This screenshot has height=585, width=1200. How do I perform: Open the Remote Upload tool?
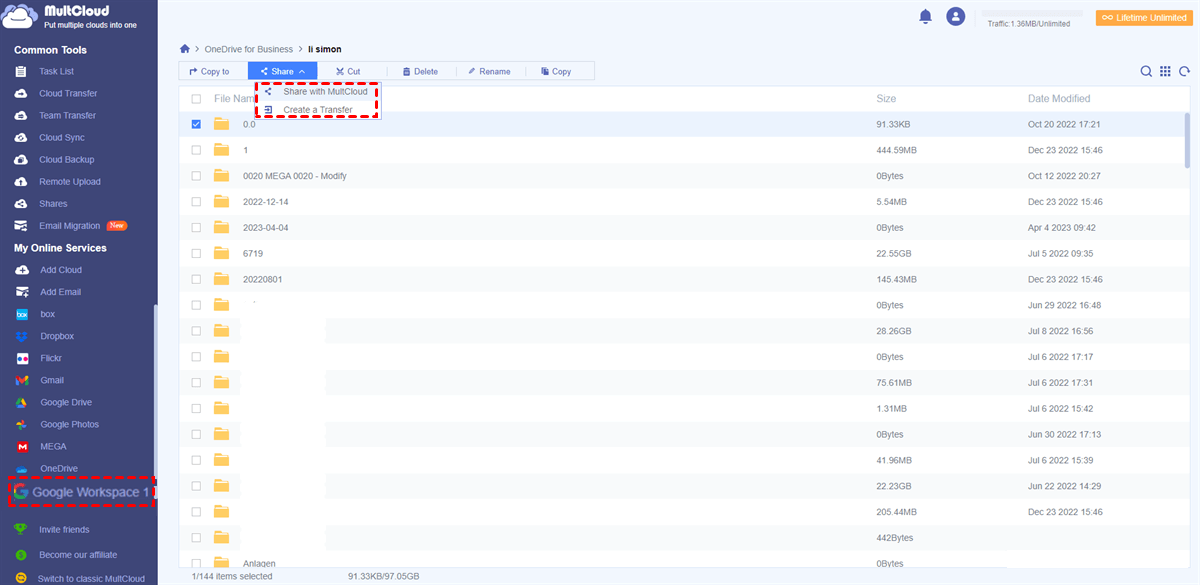click(x=70, y=182)
